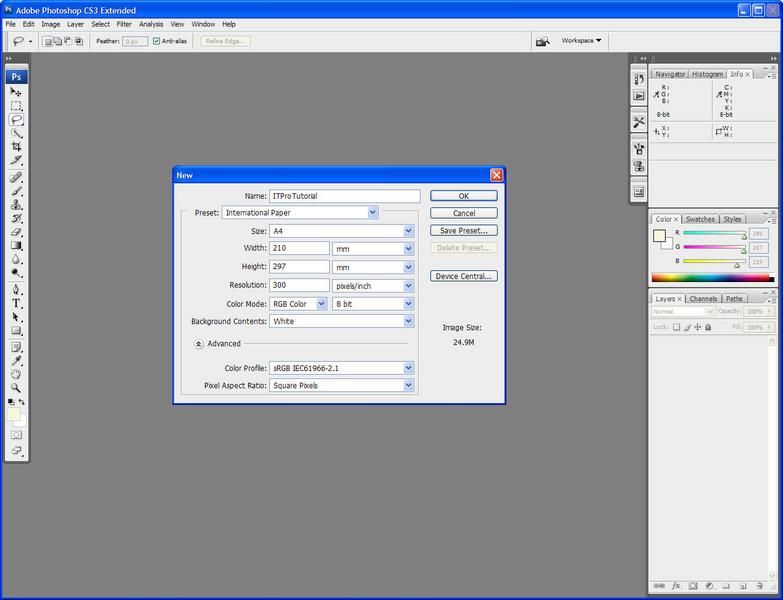This screenshot has height=600, width=783.
Task: Open the Size dropdown showing A4
Action: click(342, 231)
